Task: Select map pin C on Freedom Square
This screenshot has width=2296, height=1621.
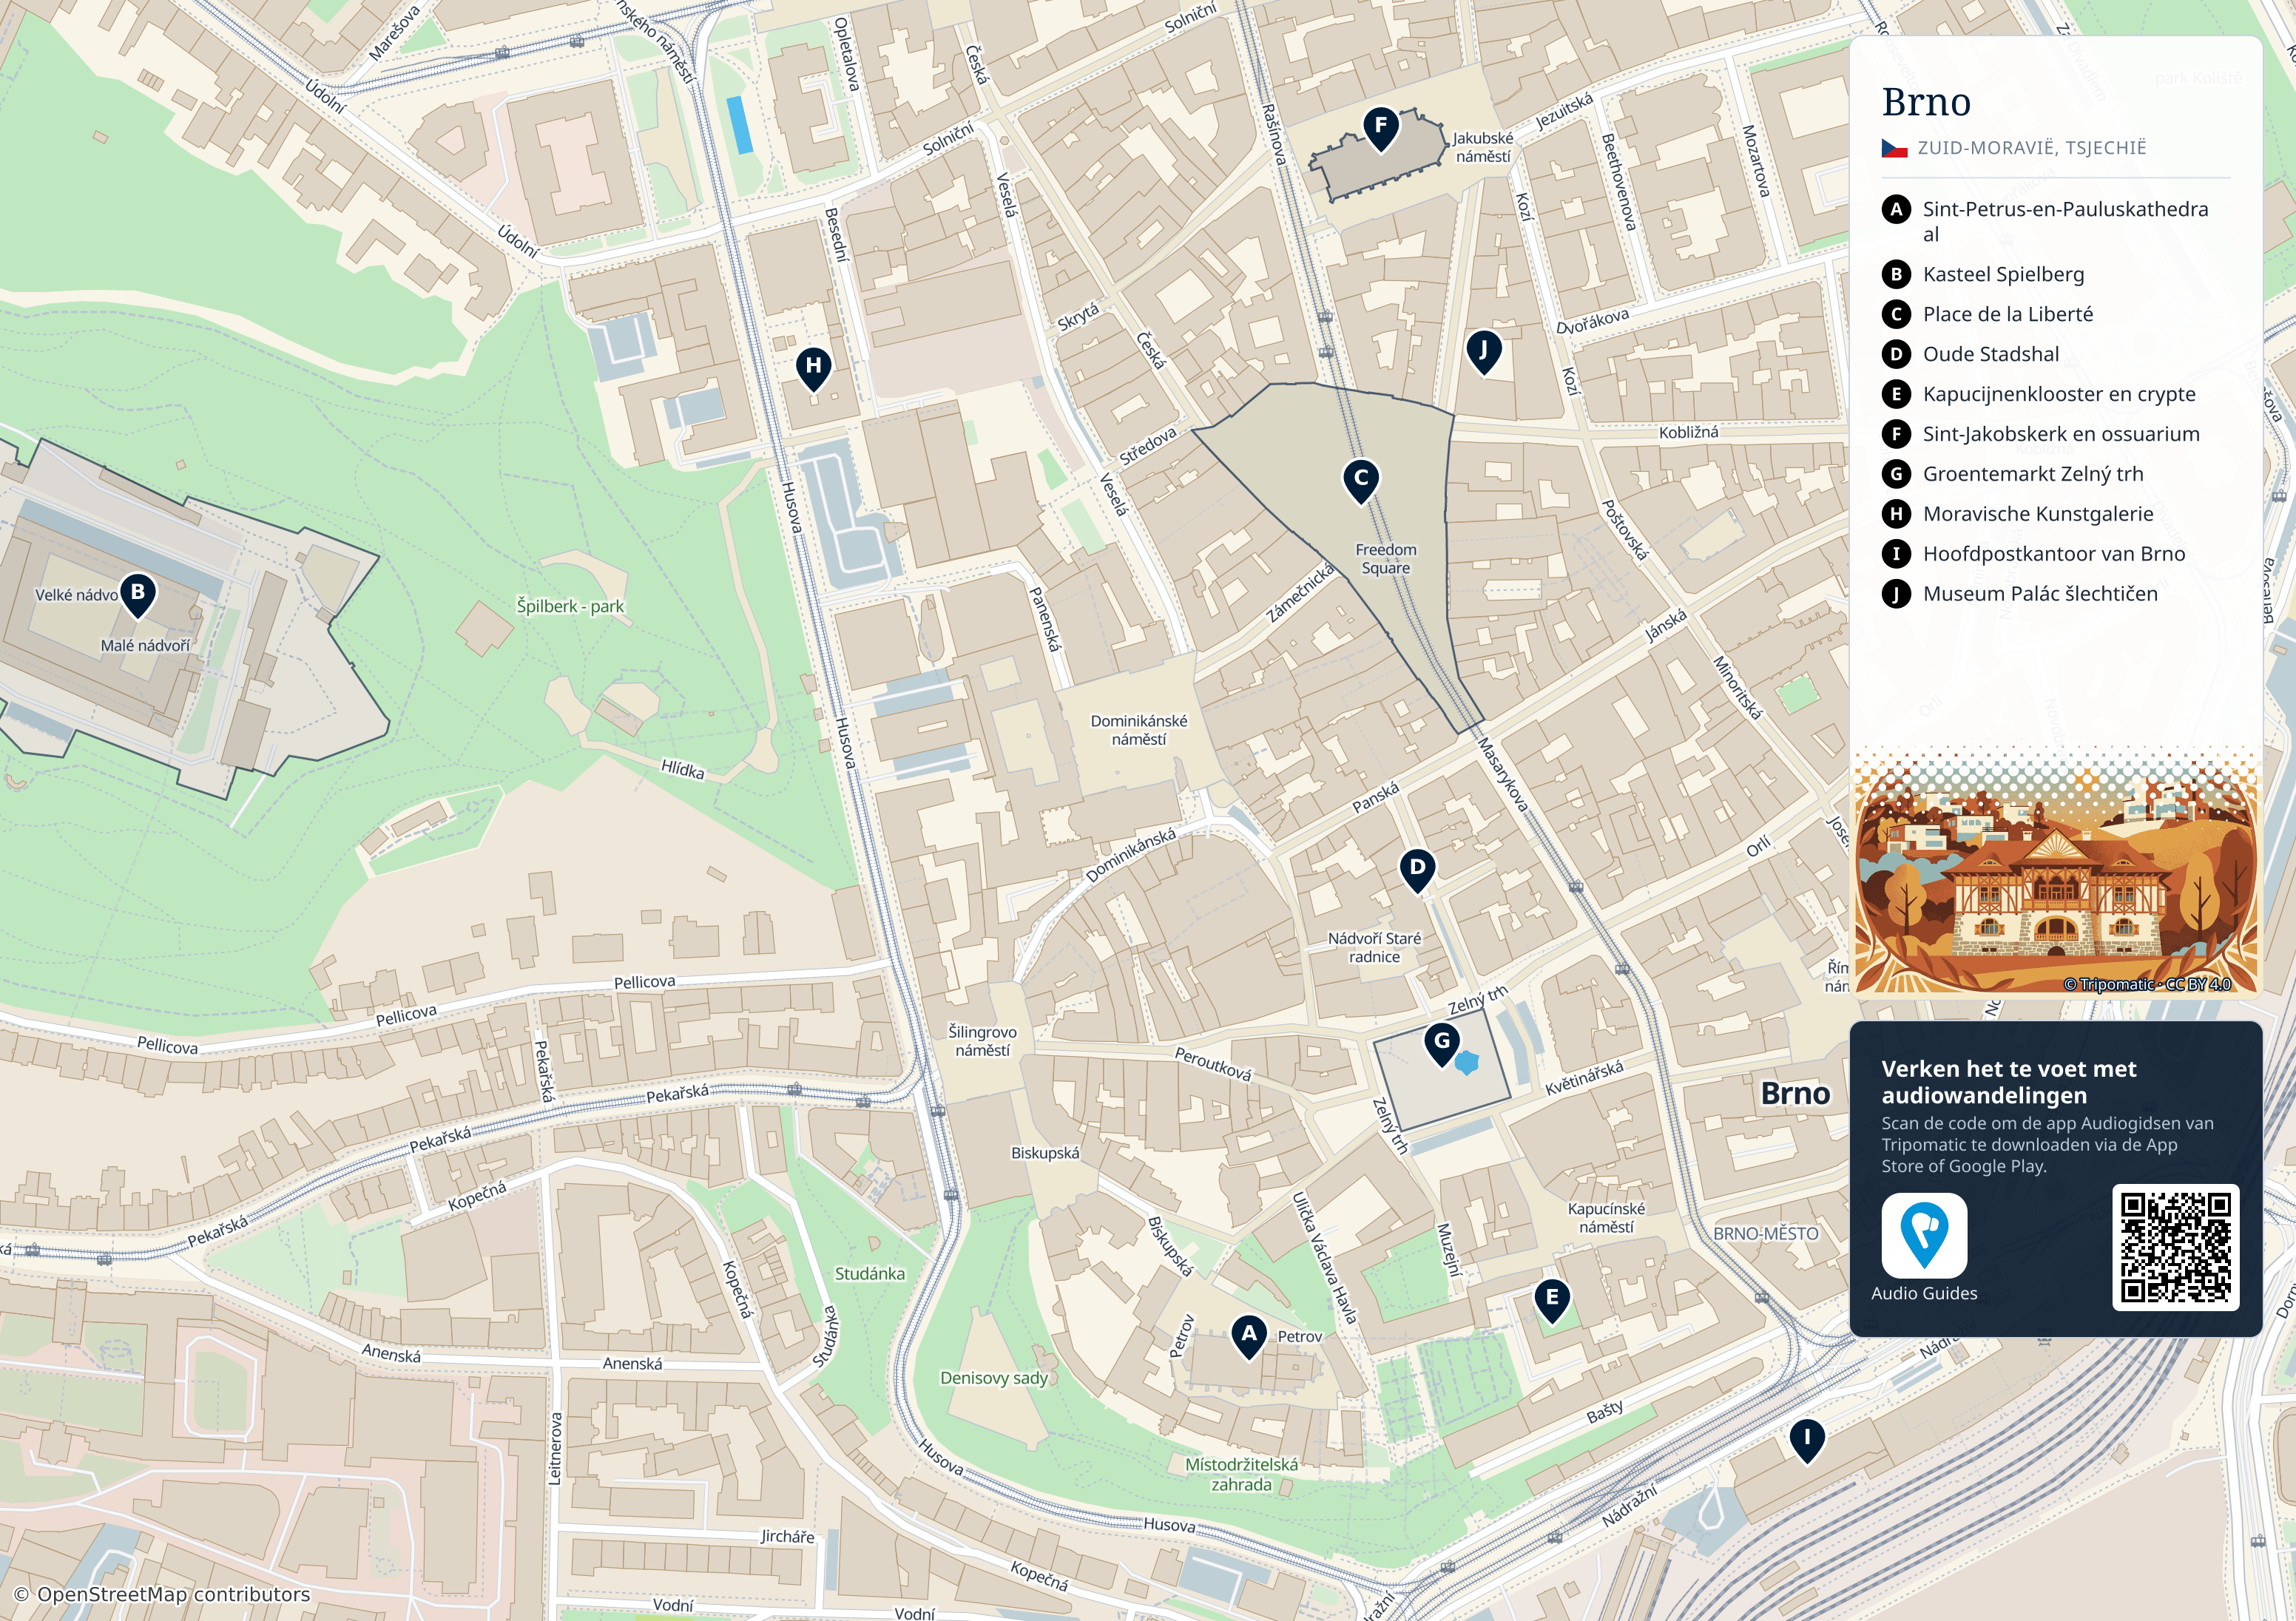Action: [1361, 482]
